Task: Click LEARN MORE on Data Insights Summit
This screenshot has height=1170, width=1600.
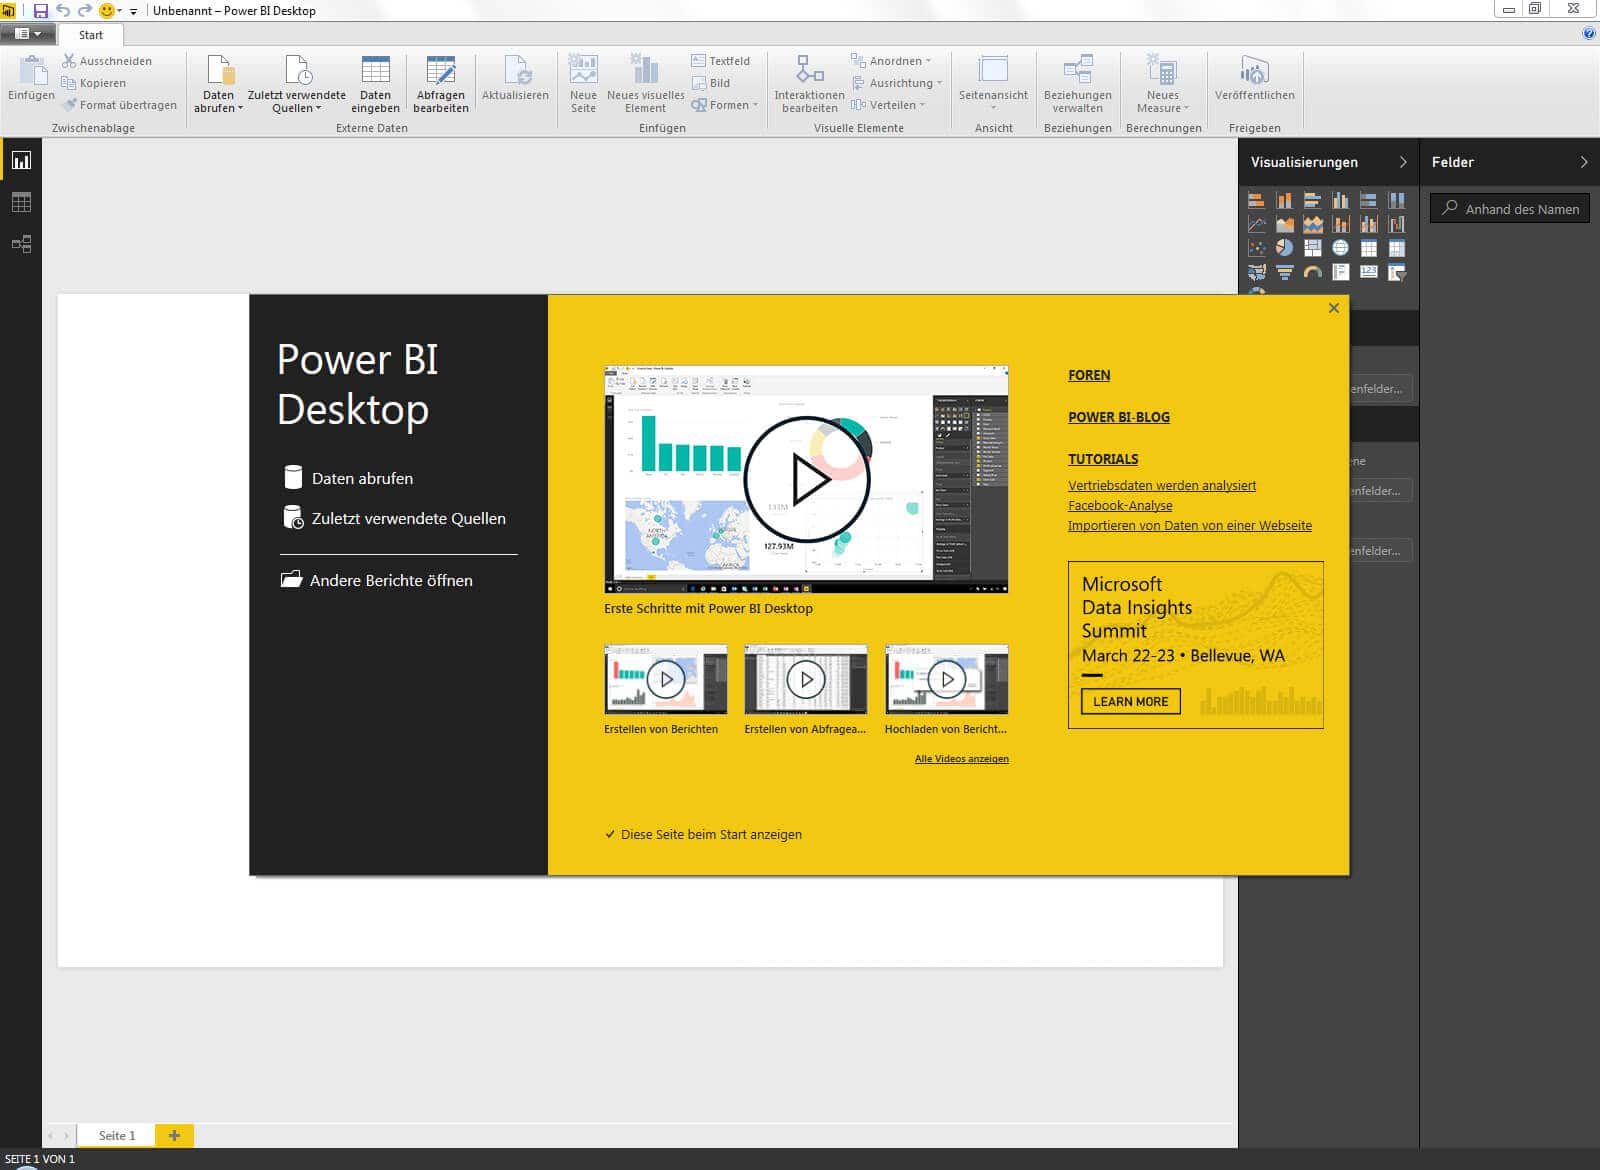Action: click(x=1131, y=701)
